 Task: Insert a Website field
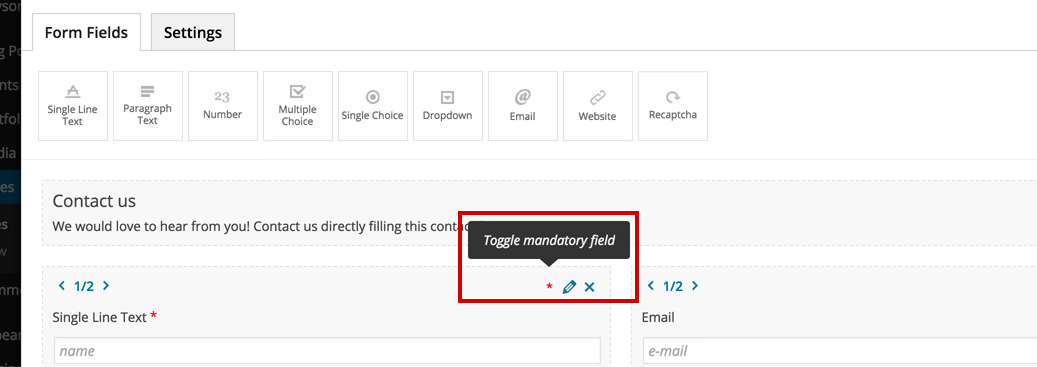tap(597, 106)
